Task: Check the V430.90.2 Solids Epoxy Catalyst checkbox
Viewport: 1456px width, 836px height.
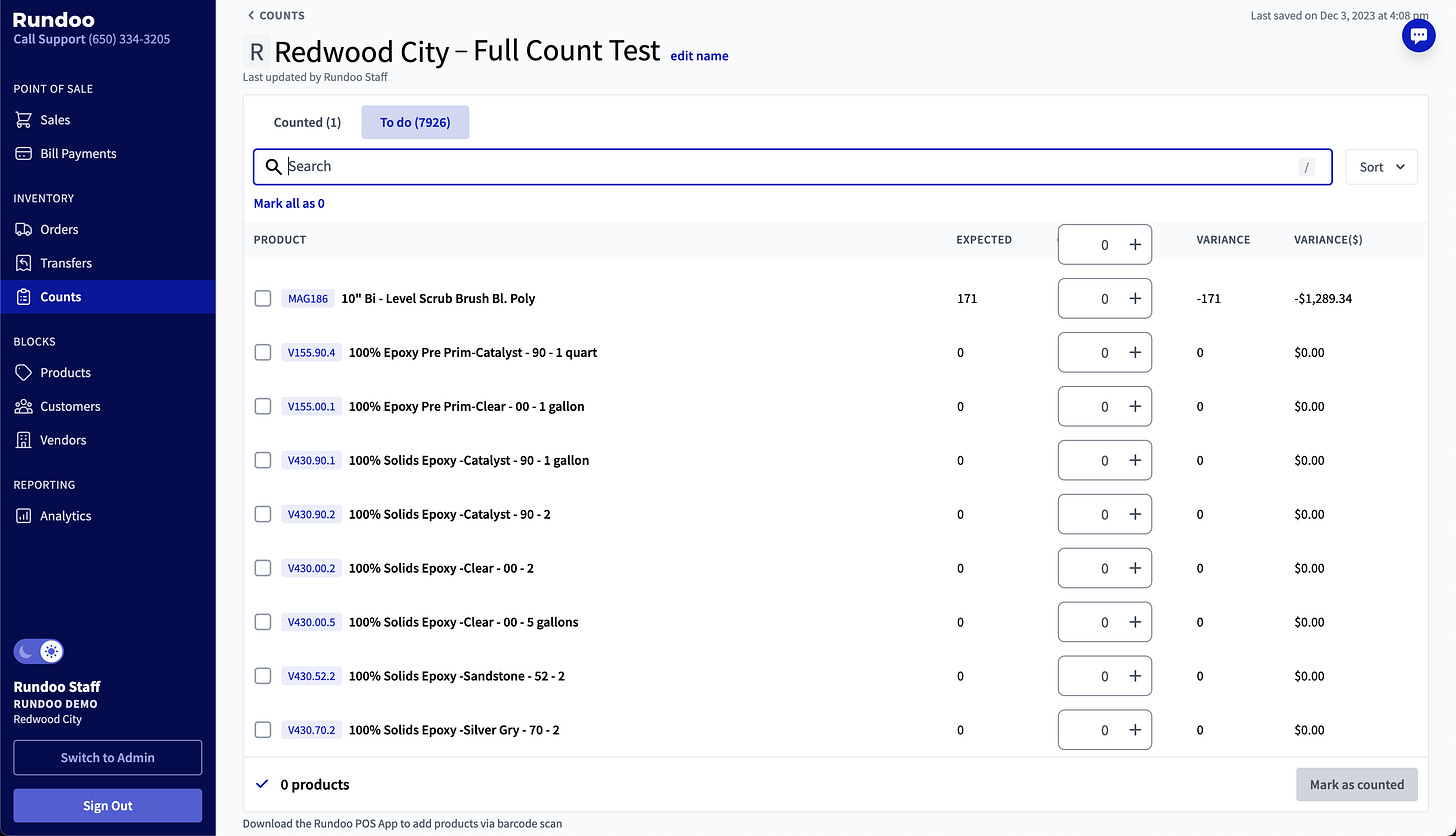Action: pos(263,514)
